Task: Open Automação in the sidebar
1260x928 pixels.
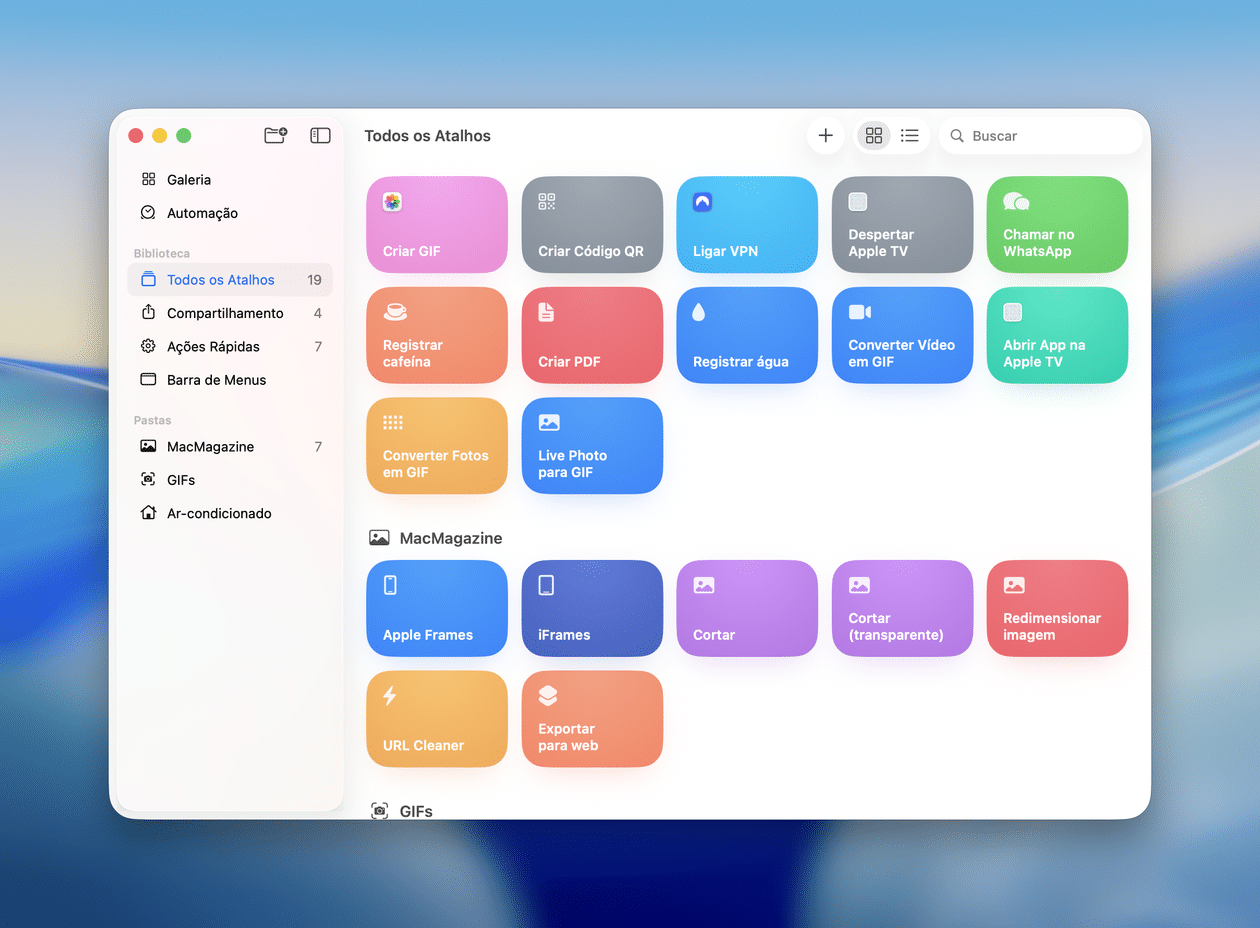Action: coord(230,213)
